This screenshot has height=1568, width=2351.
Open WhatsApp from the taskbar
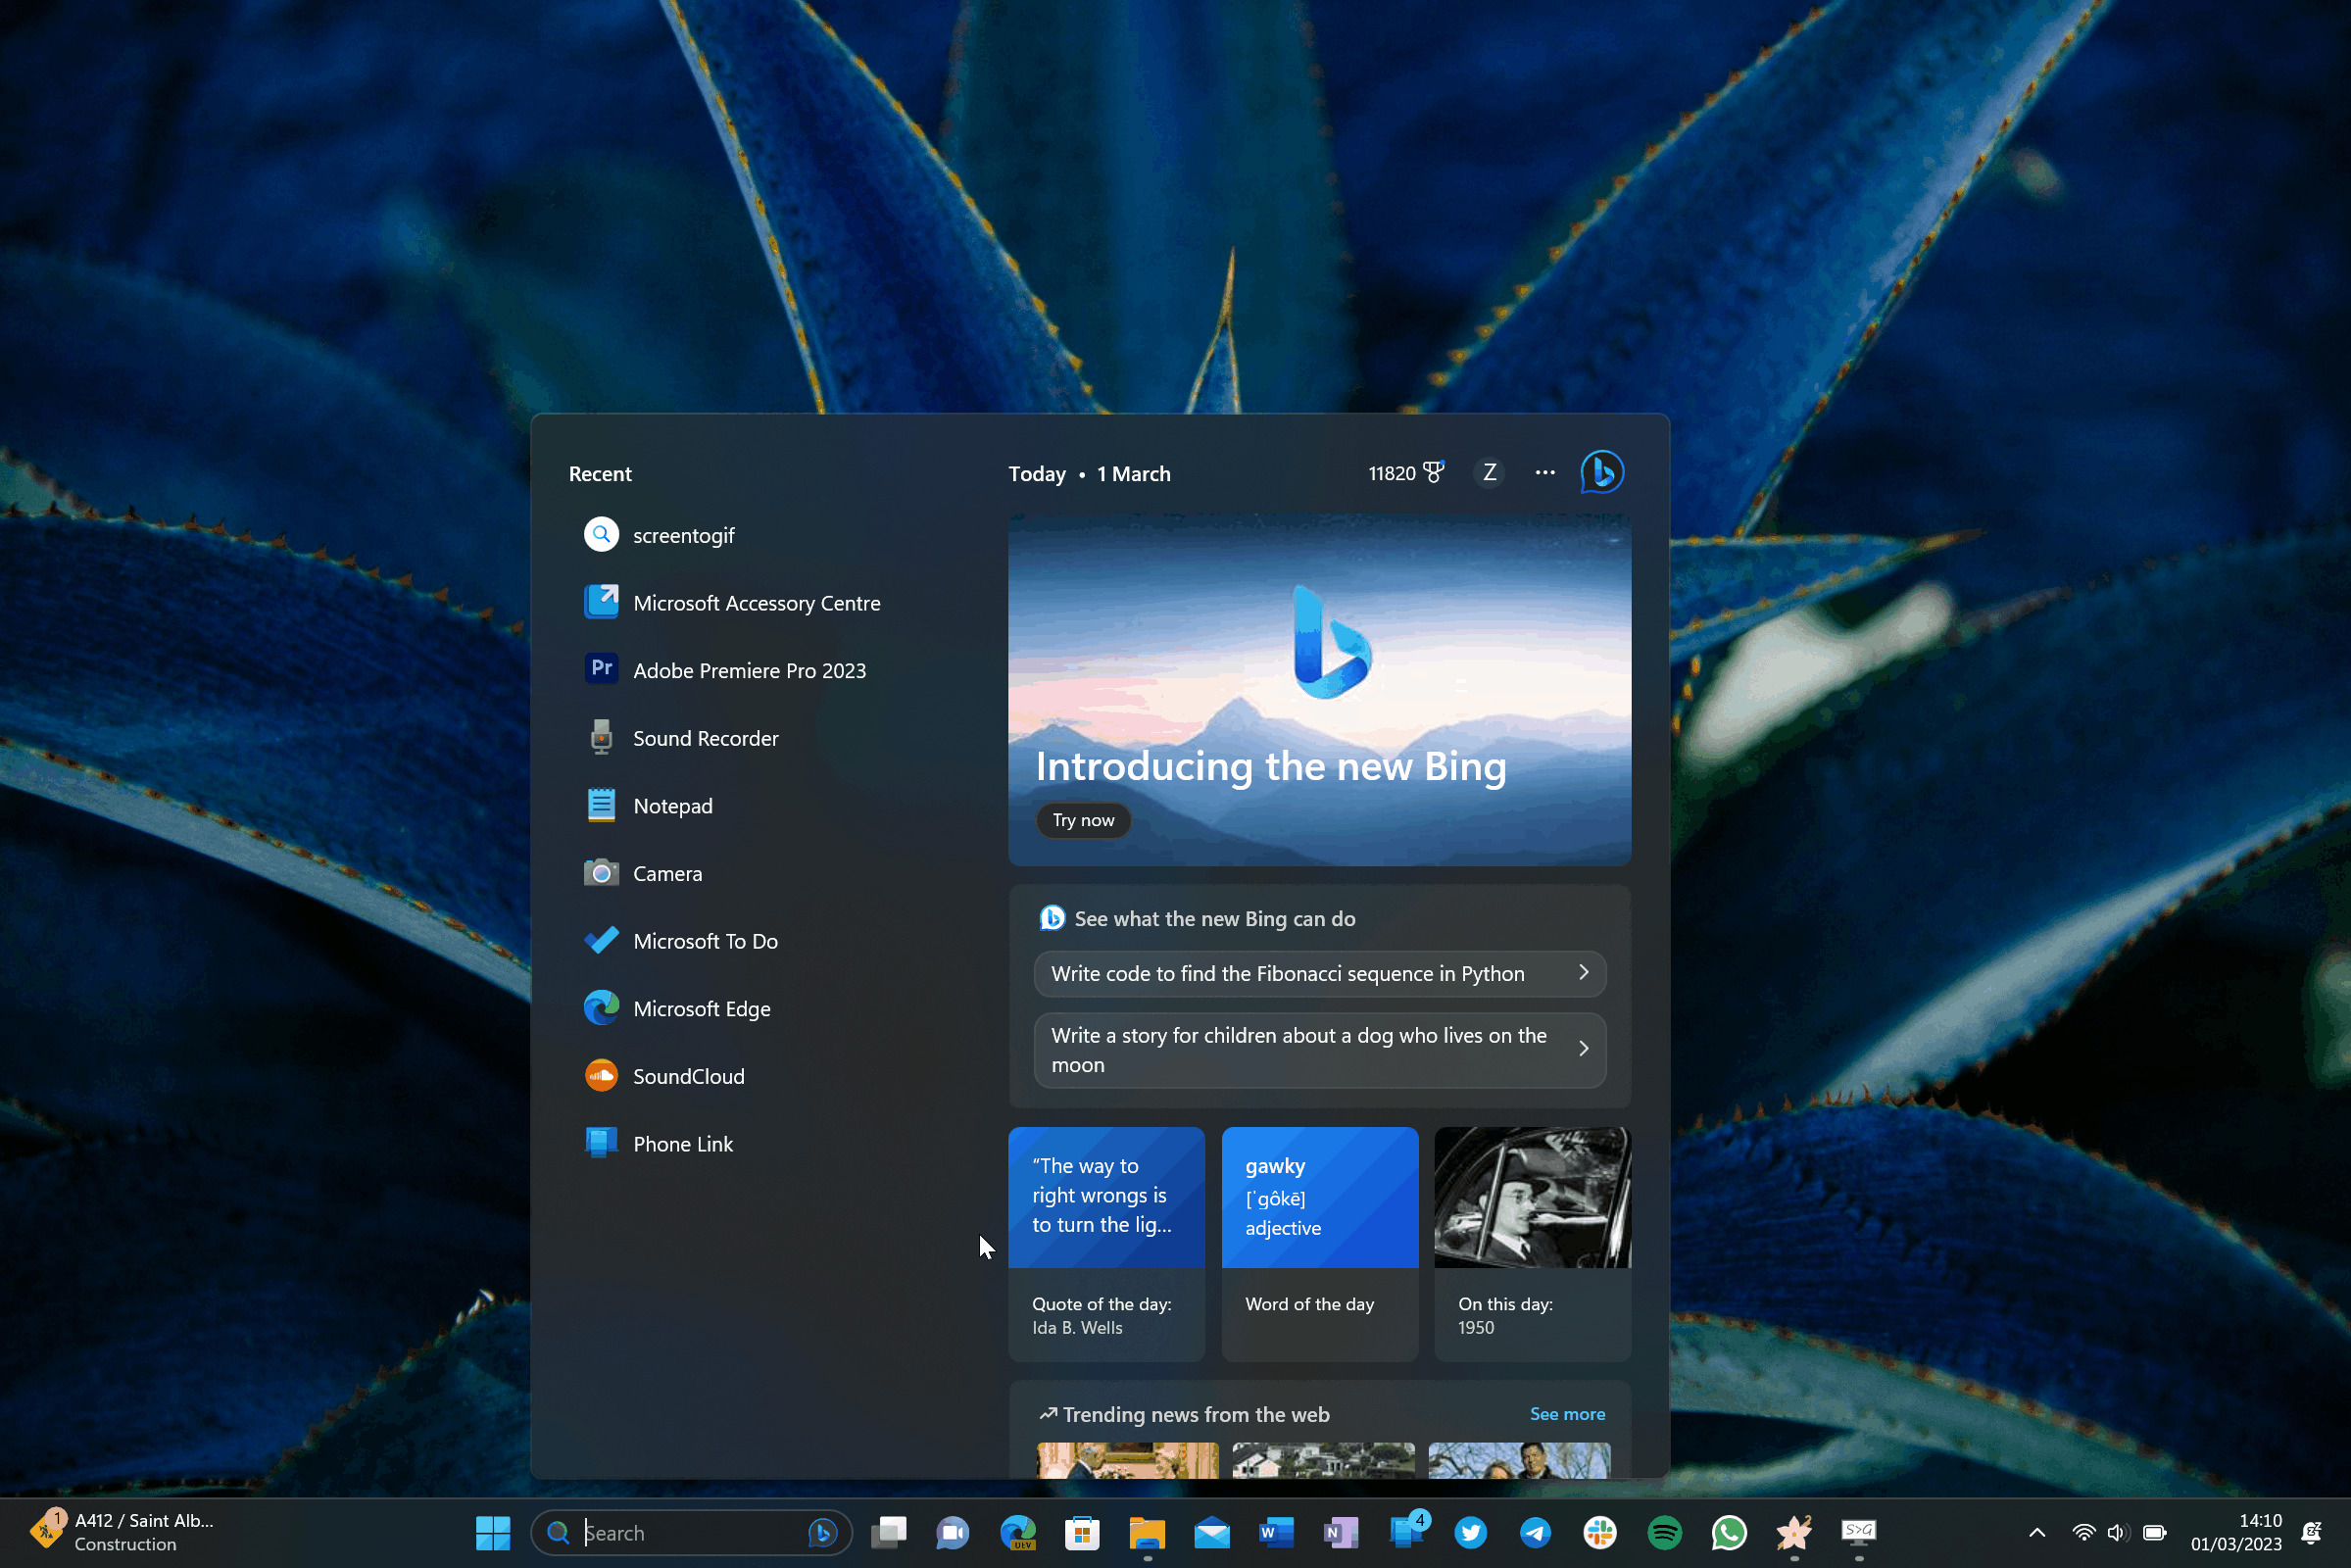[1729, 1532]
